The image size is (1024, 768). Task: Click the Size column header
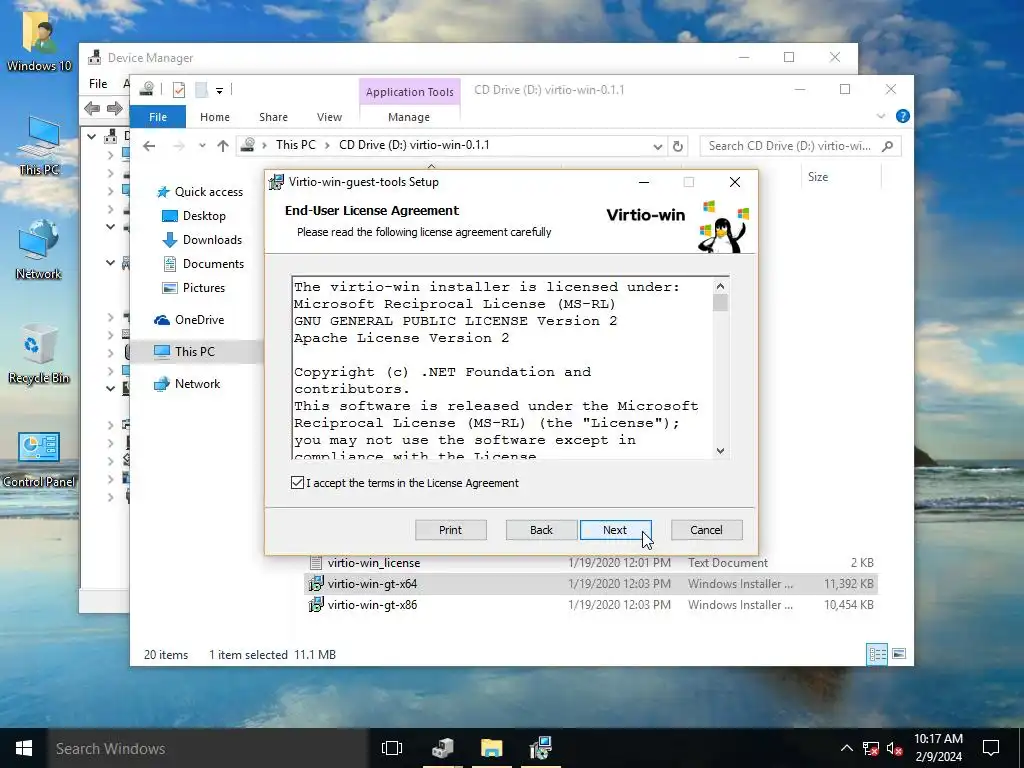pos(818,176)
